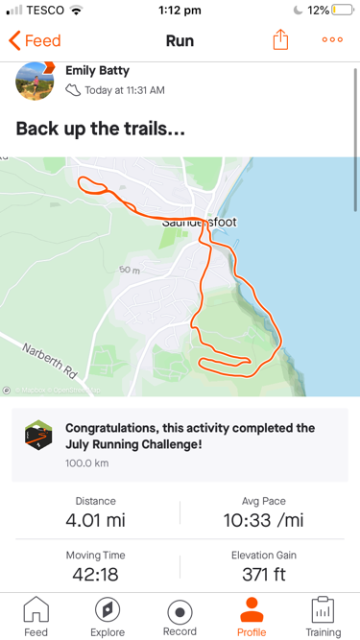Screen dimensions: 360x640
Task: Tap the Elevation Gain 371 ft stat
Action: click(264, 567)
